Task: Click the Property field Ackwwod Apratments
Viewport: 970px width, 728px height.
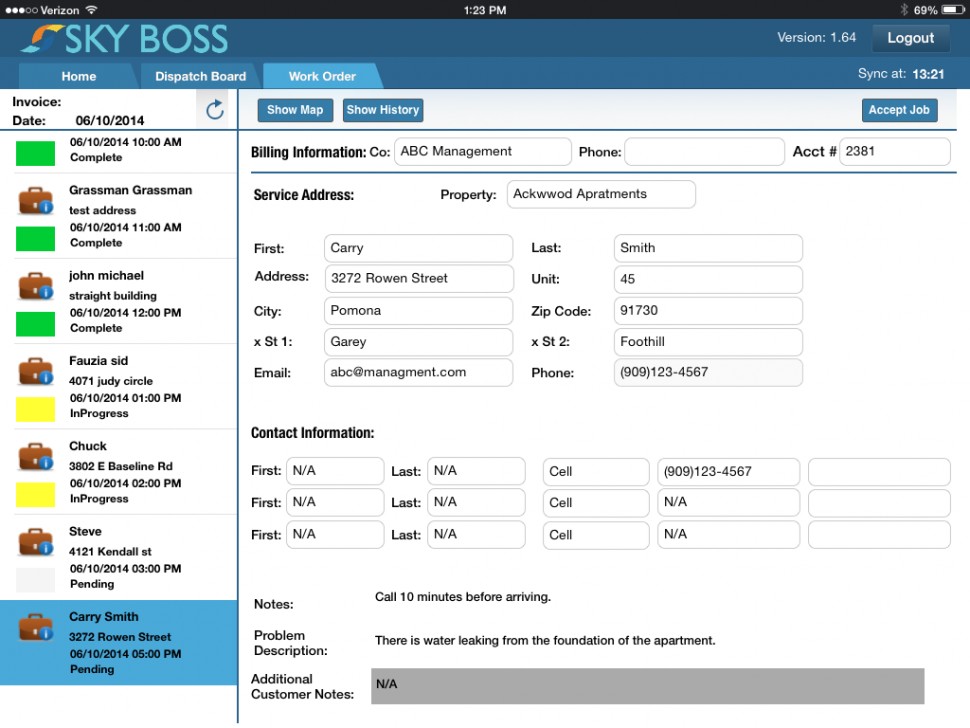Action: point(601,194)
